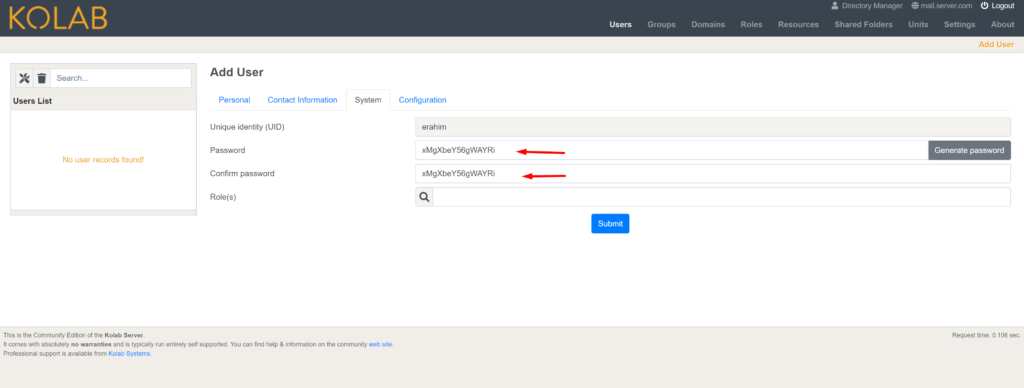Switch to the Configuration tab

[x=423, y=100]
